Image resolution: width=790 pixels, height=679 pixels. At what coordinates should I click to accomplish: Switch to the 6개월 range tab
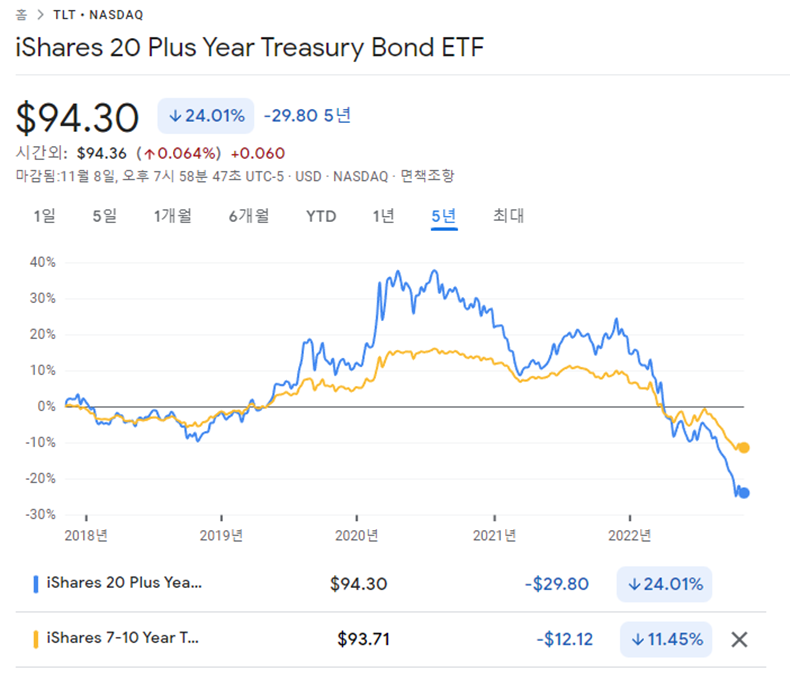point(248,216)
